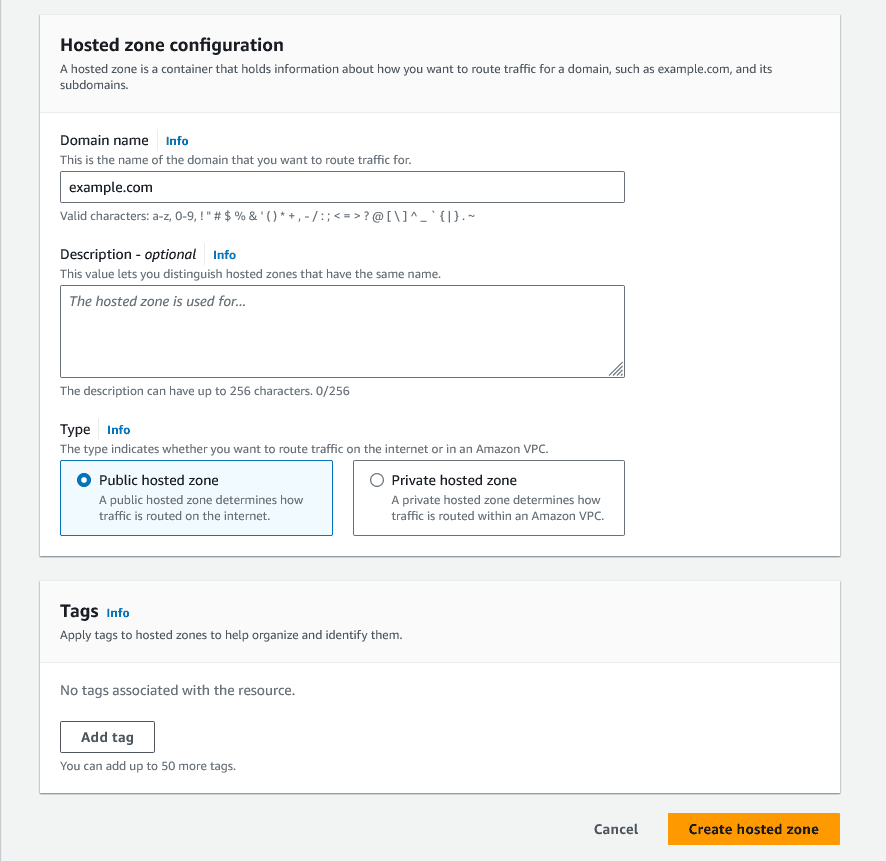Viewport: 886px width, 861px height.
Task: Choose the Private hosted zone radio button
Action: [x=377, y=480]
